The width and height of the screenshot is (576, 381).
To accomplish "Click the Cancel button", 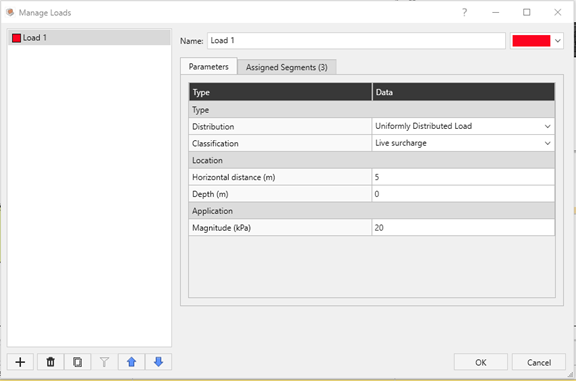I will coord(539,362).
